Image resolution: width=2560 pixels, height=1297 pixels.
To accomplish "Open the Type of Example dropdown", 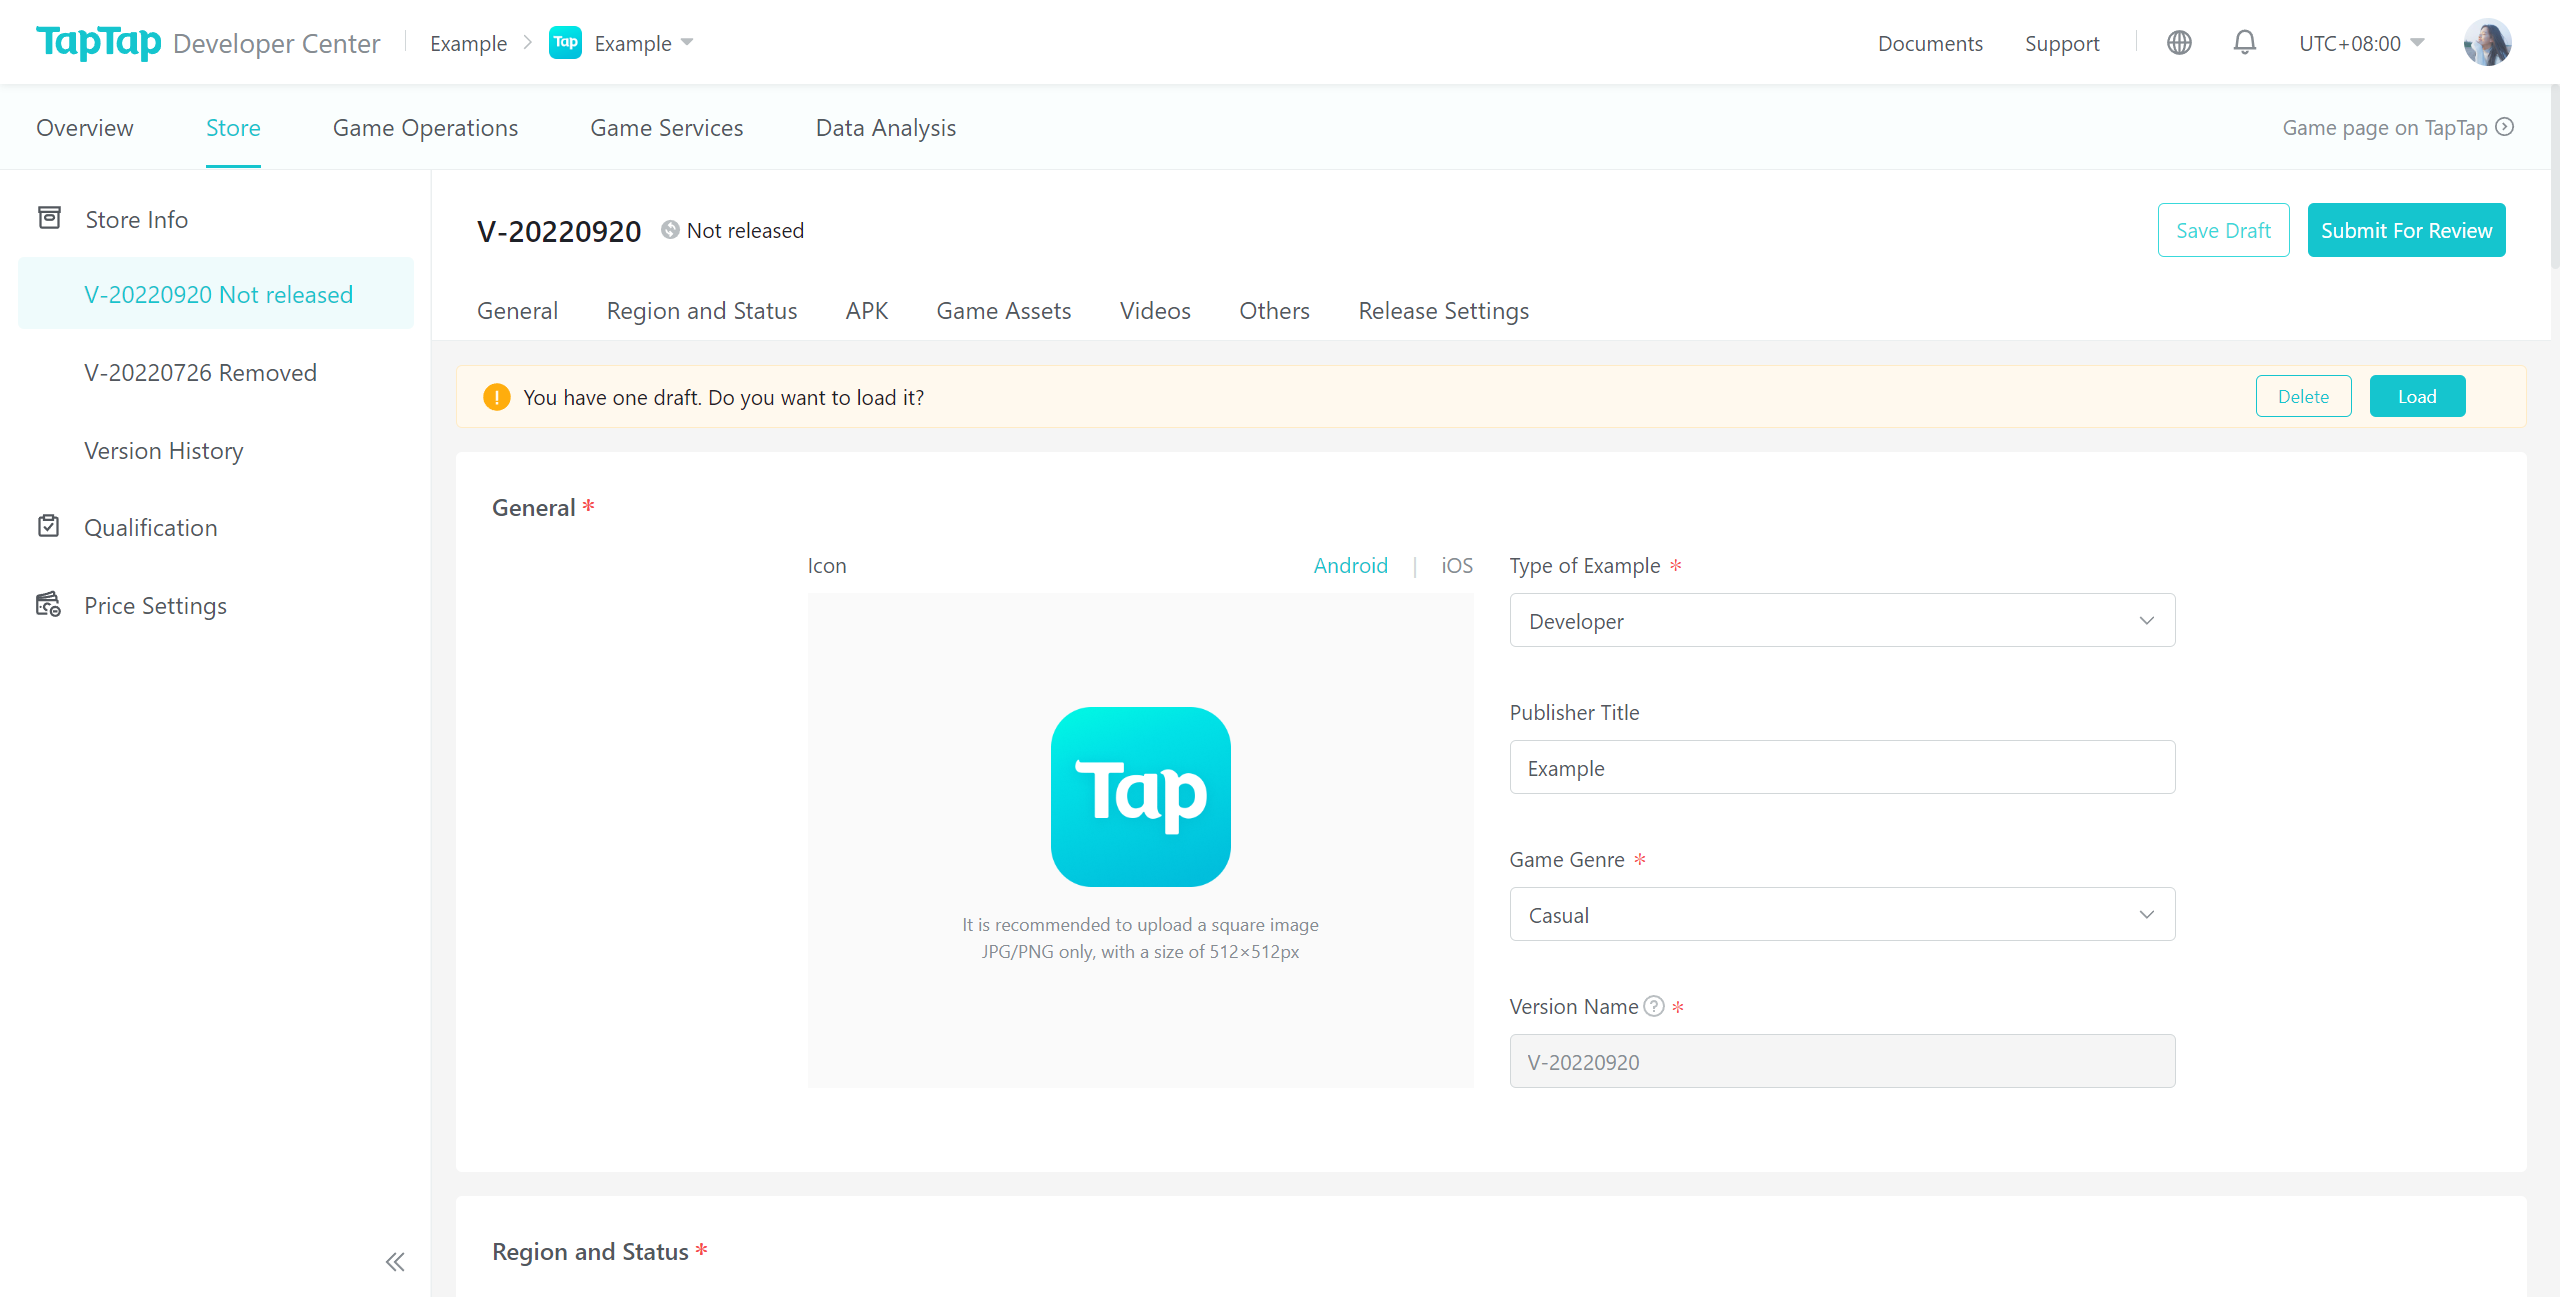I will click(1842, 620).
